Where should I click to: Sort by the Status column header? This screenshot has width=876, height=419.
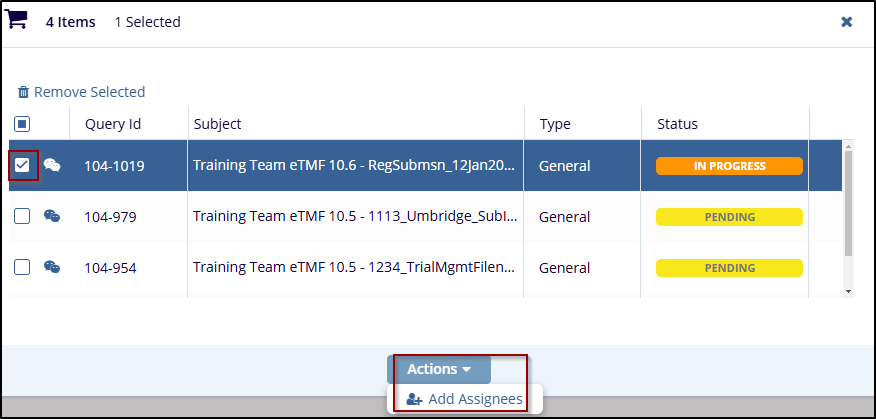pos(677,124)
